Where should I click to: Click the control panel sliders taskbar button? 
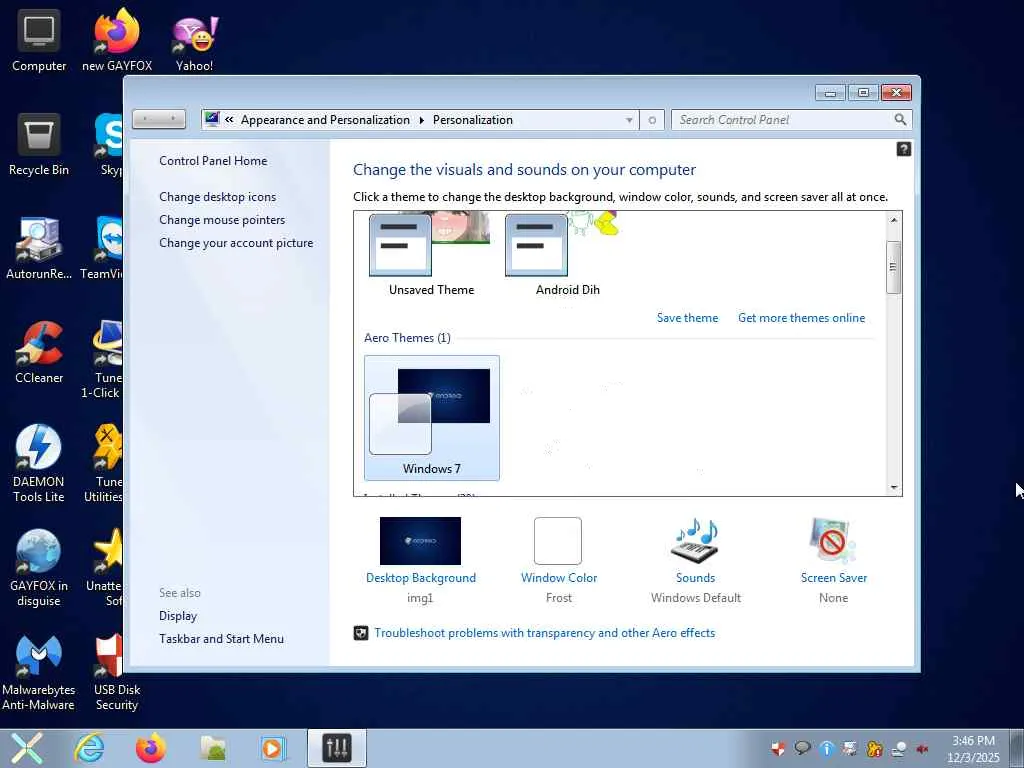pos(337,748)
